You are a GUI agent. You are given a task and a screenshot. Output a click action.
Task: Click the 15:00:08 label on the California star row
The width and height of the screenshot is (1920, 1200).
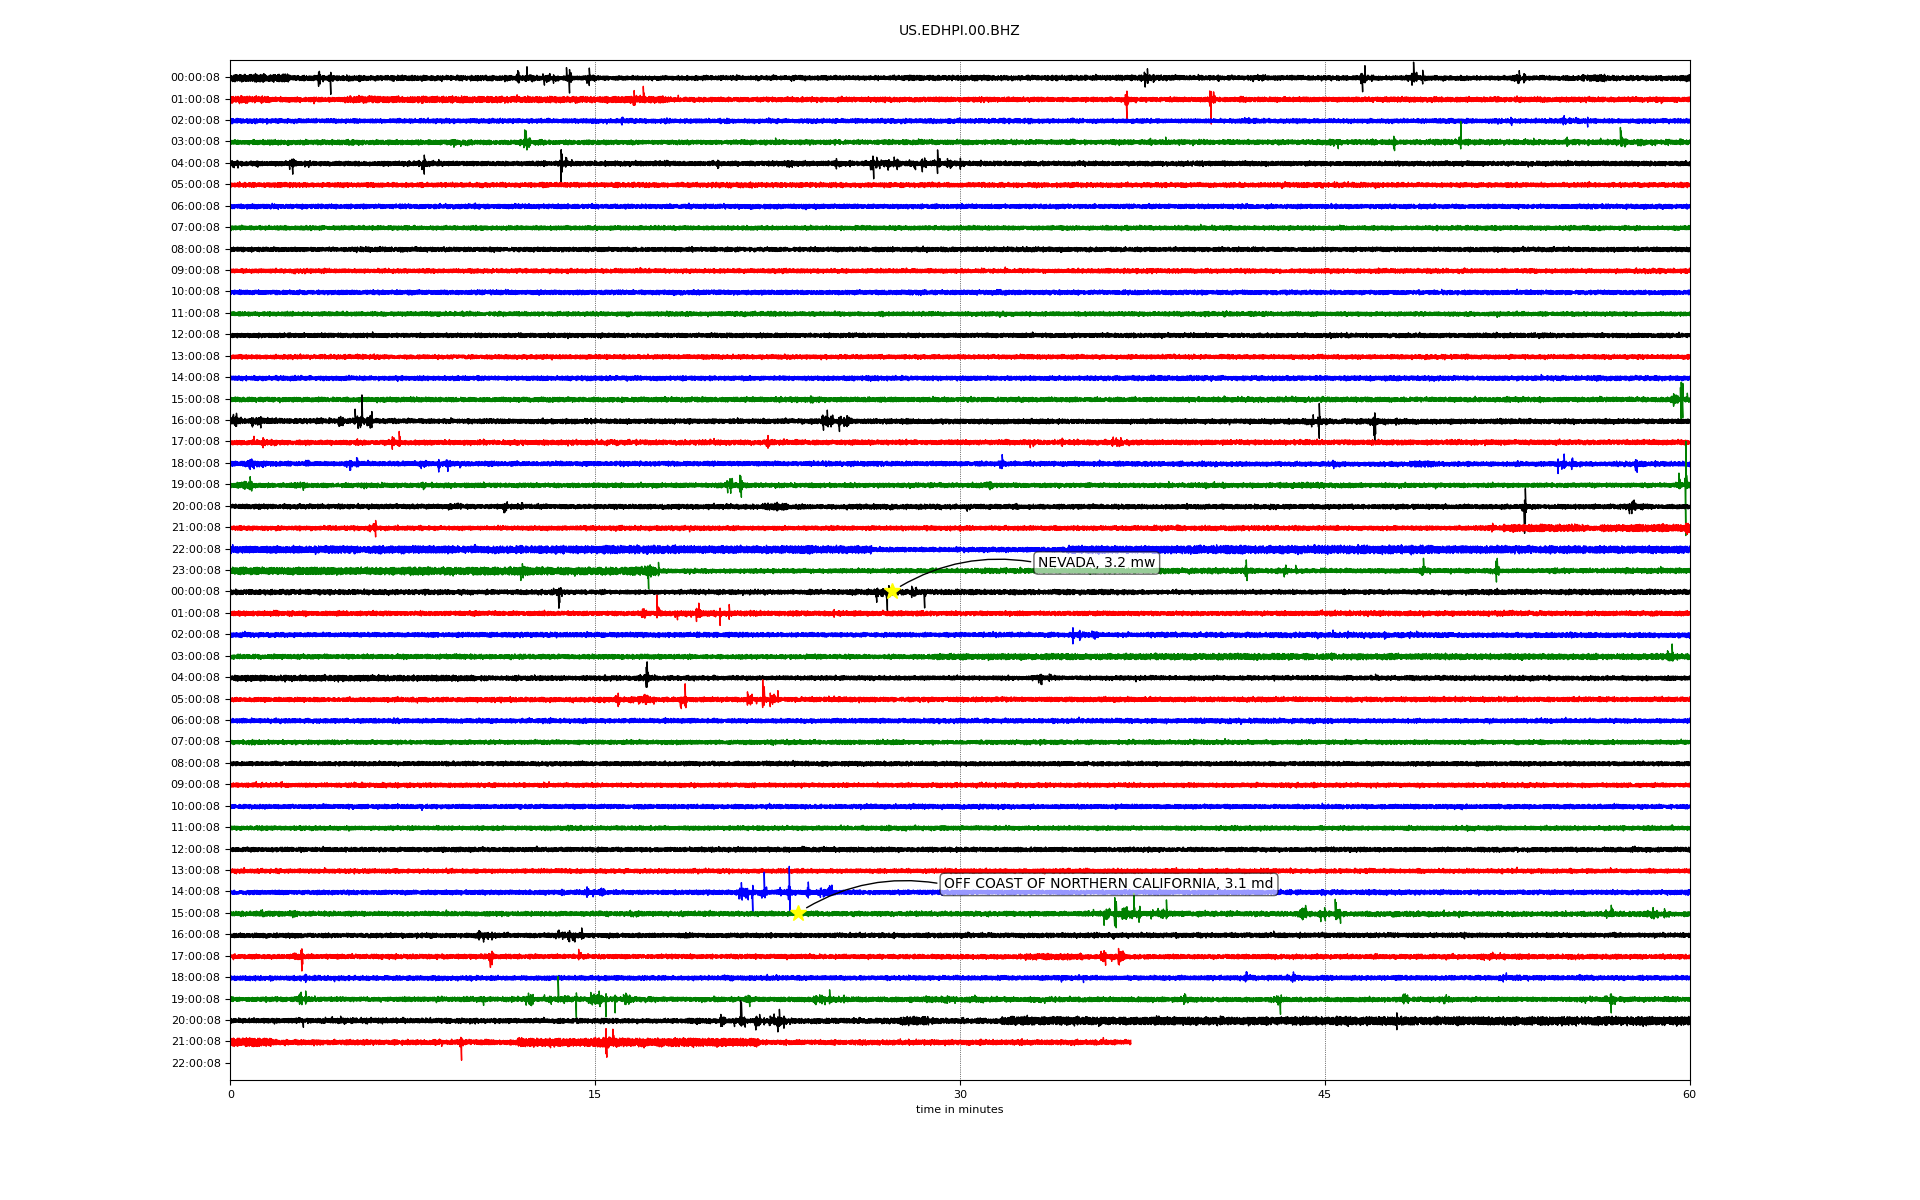195,914
